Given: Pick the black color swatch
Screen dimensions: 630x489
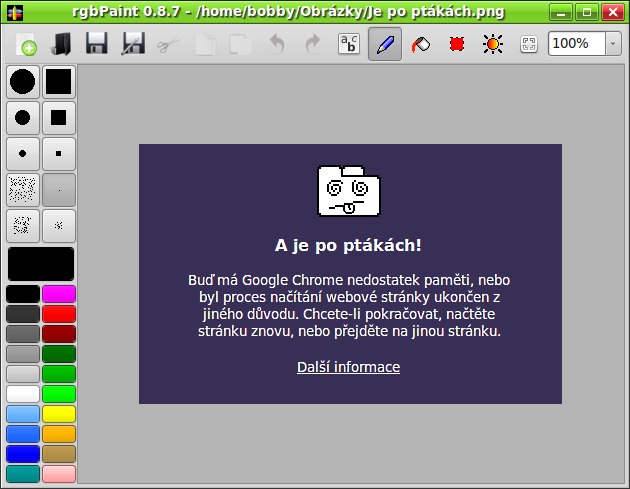Looking at the screenshot, I should [23, 294].
